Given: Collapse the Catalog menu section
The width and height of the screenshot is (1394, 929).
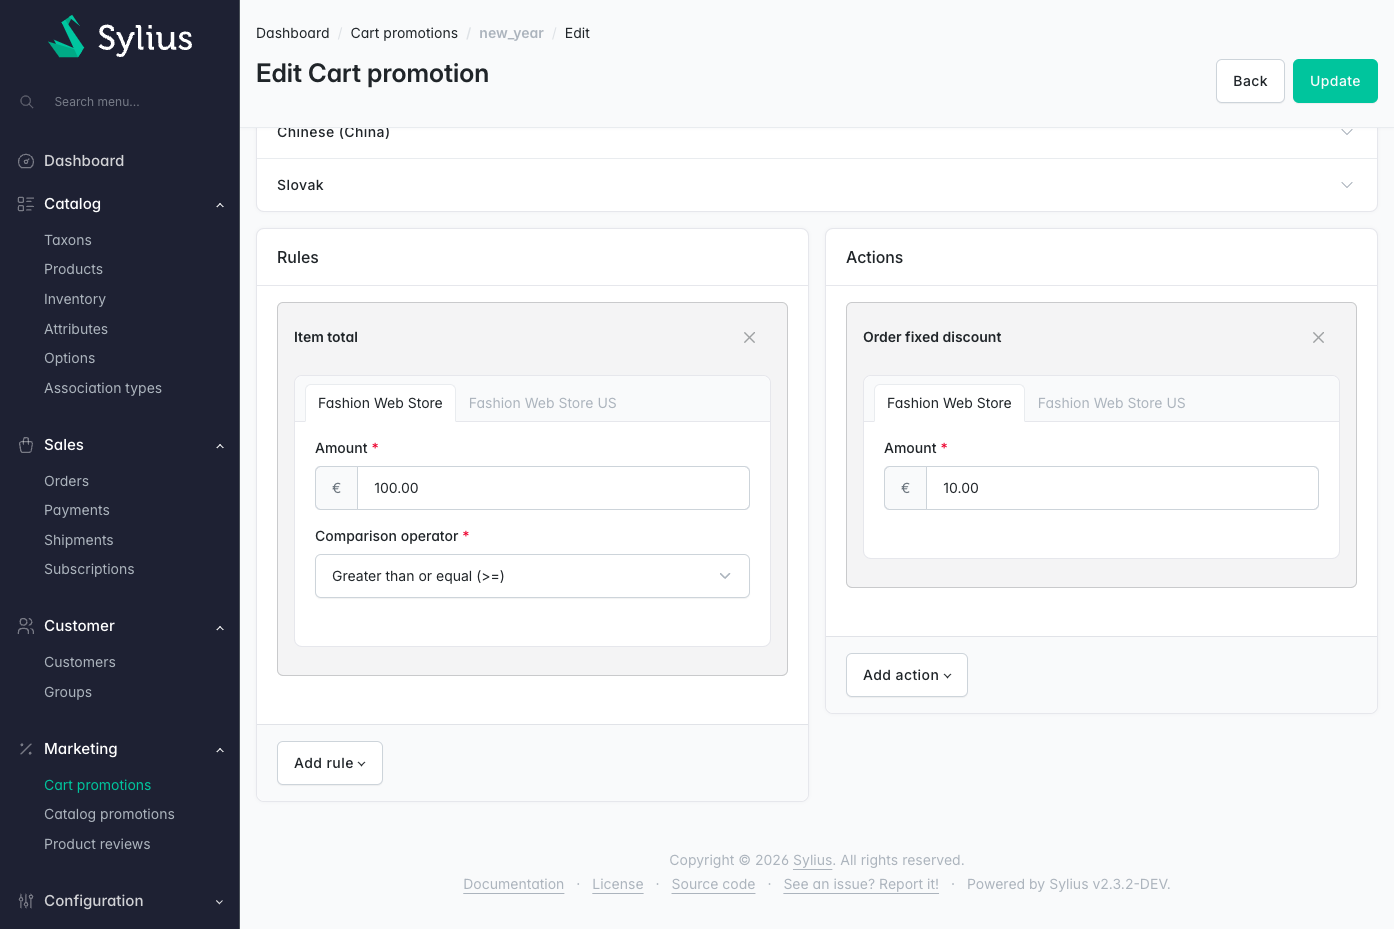Looking at the screenshot, I should (220, 205).
